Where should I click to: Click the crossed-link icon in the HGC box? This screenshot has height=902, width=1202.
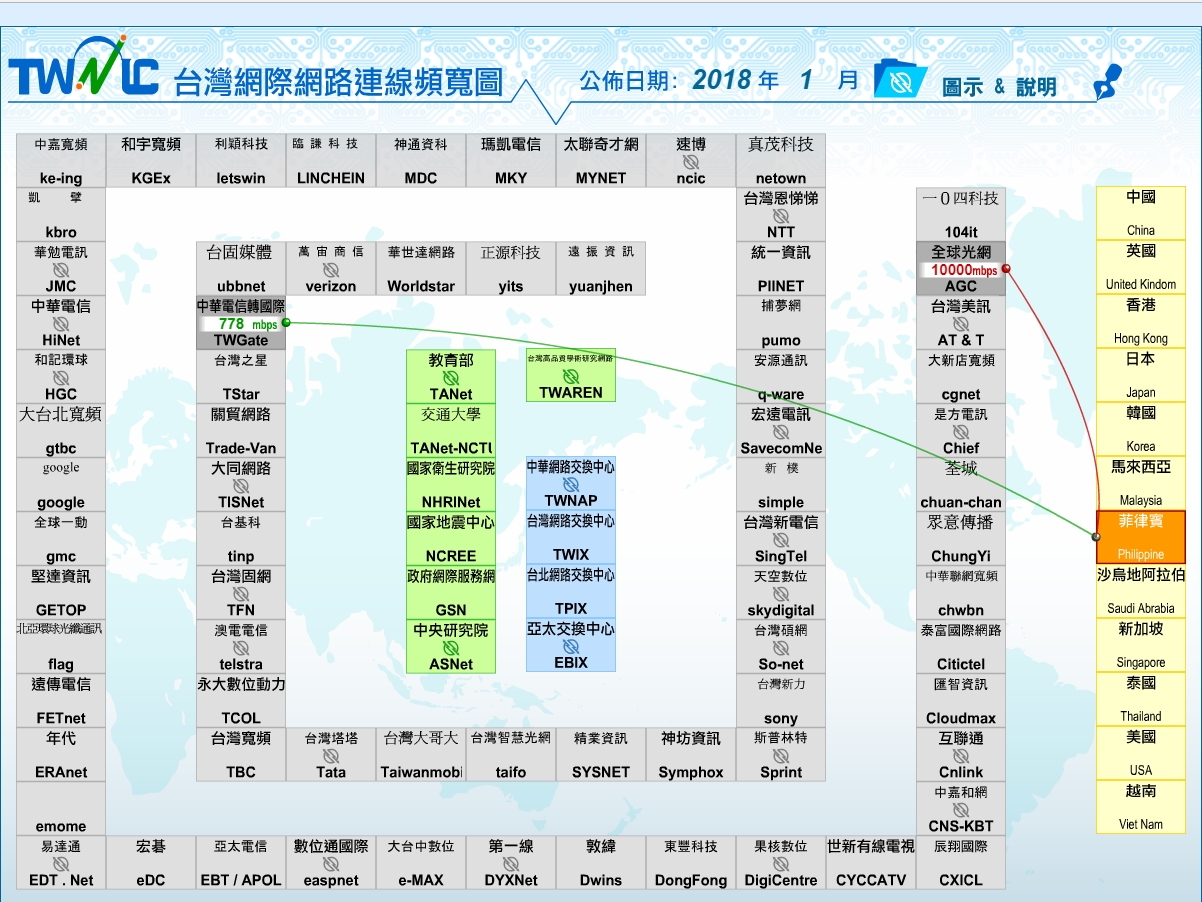[x=61, y=378]
